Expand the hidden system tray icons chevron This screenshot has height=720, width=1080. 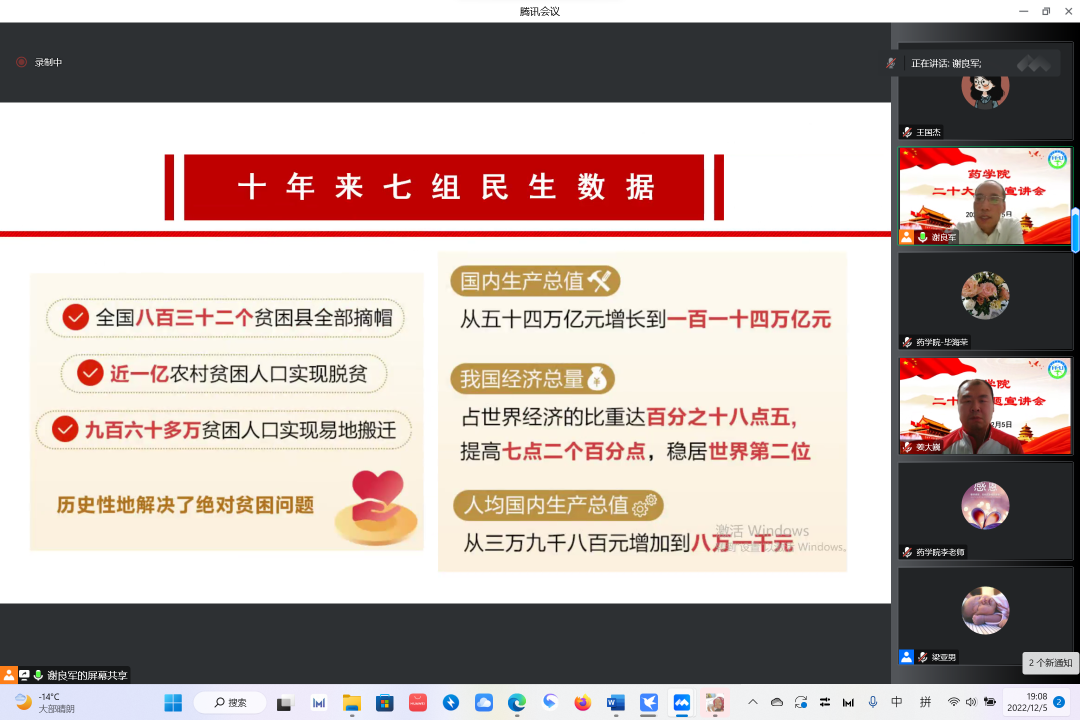(753, 702)
